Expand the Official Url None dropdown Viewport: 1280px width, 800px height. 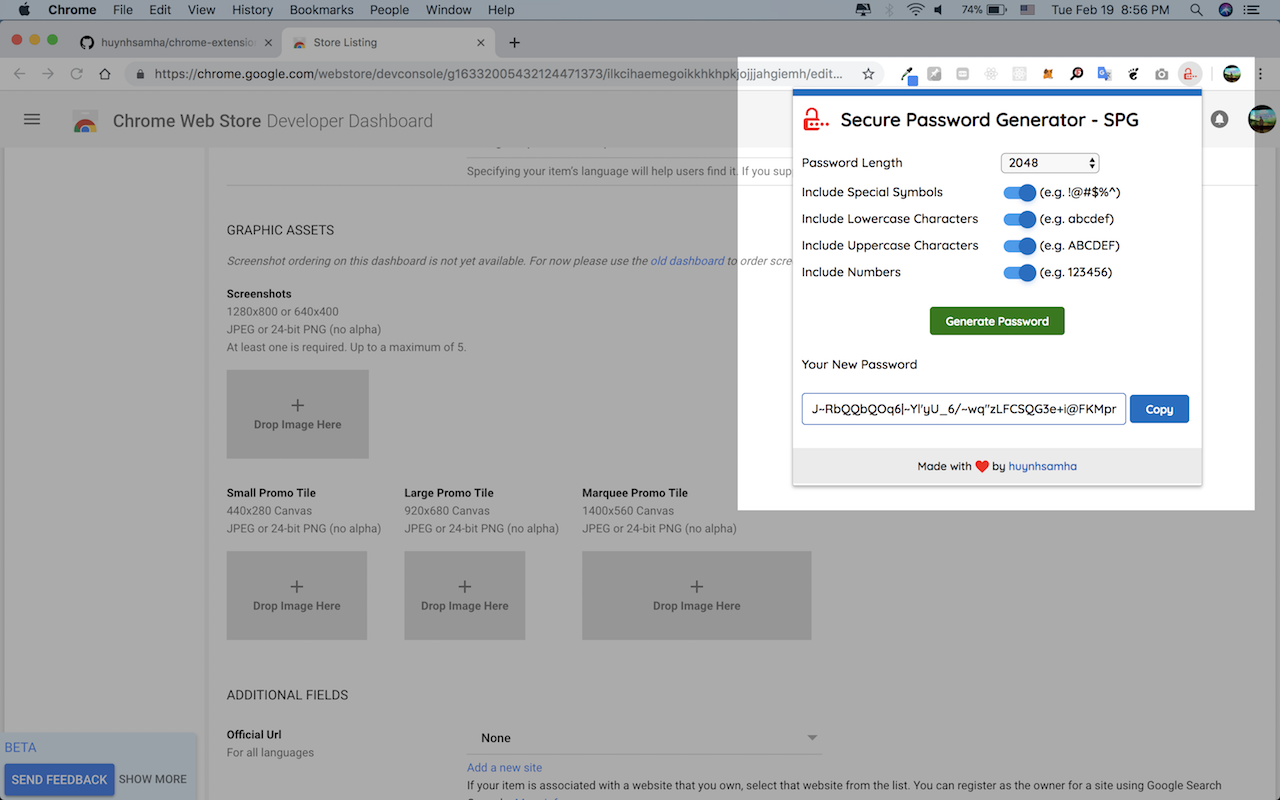(x=644, y=738)
